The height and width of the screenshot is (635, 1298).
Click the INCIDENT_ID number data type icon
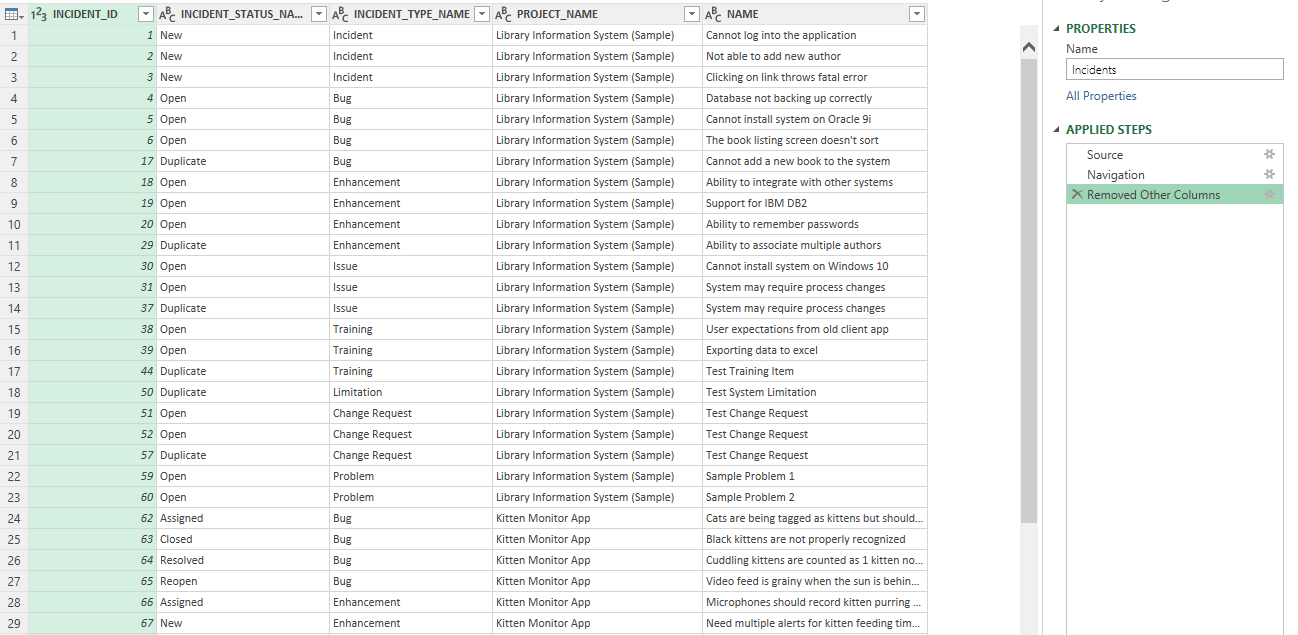tap(40, 14)
